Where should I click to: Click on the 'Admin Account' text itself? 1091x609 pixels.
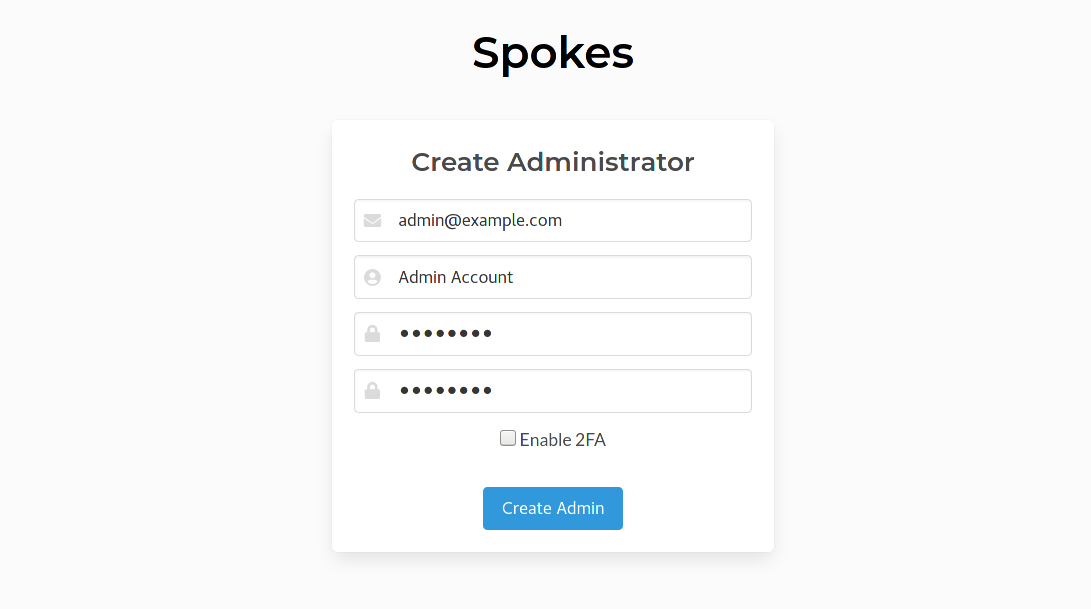456,277
